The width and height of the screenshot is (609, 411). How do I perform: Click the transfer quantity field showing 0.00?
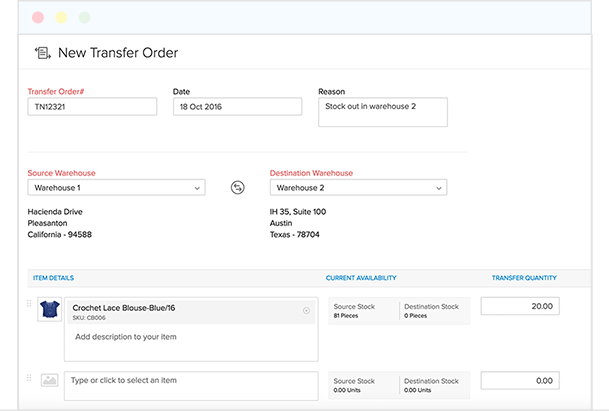point(519,381)
